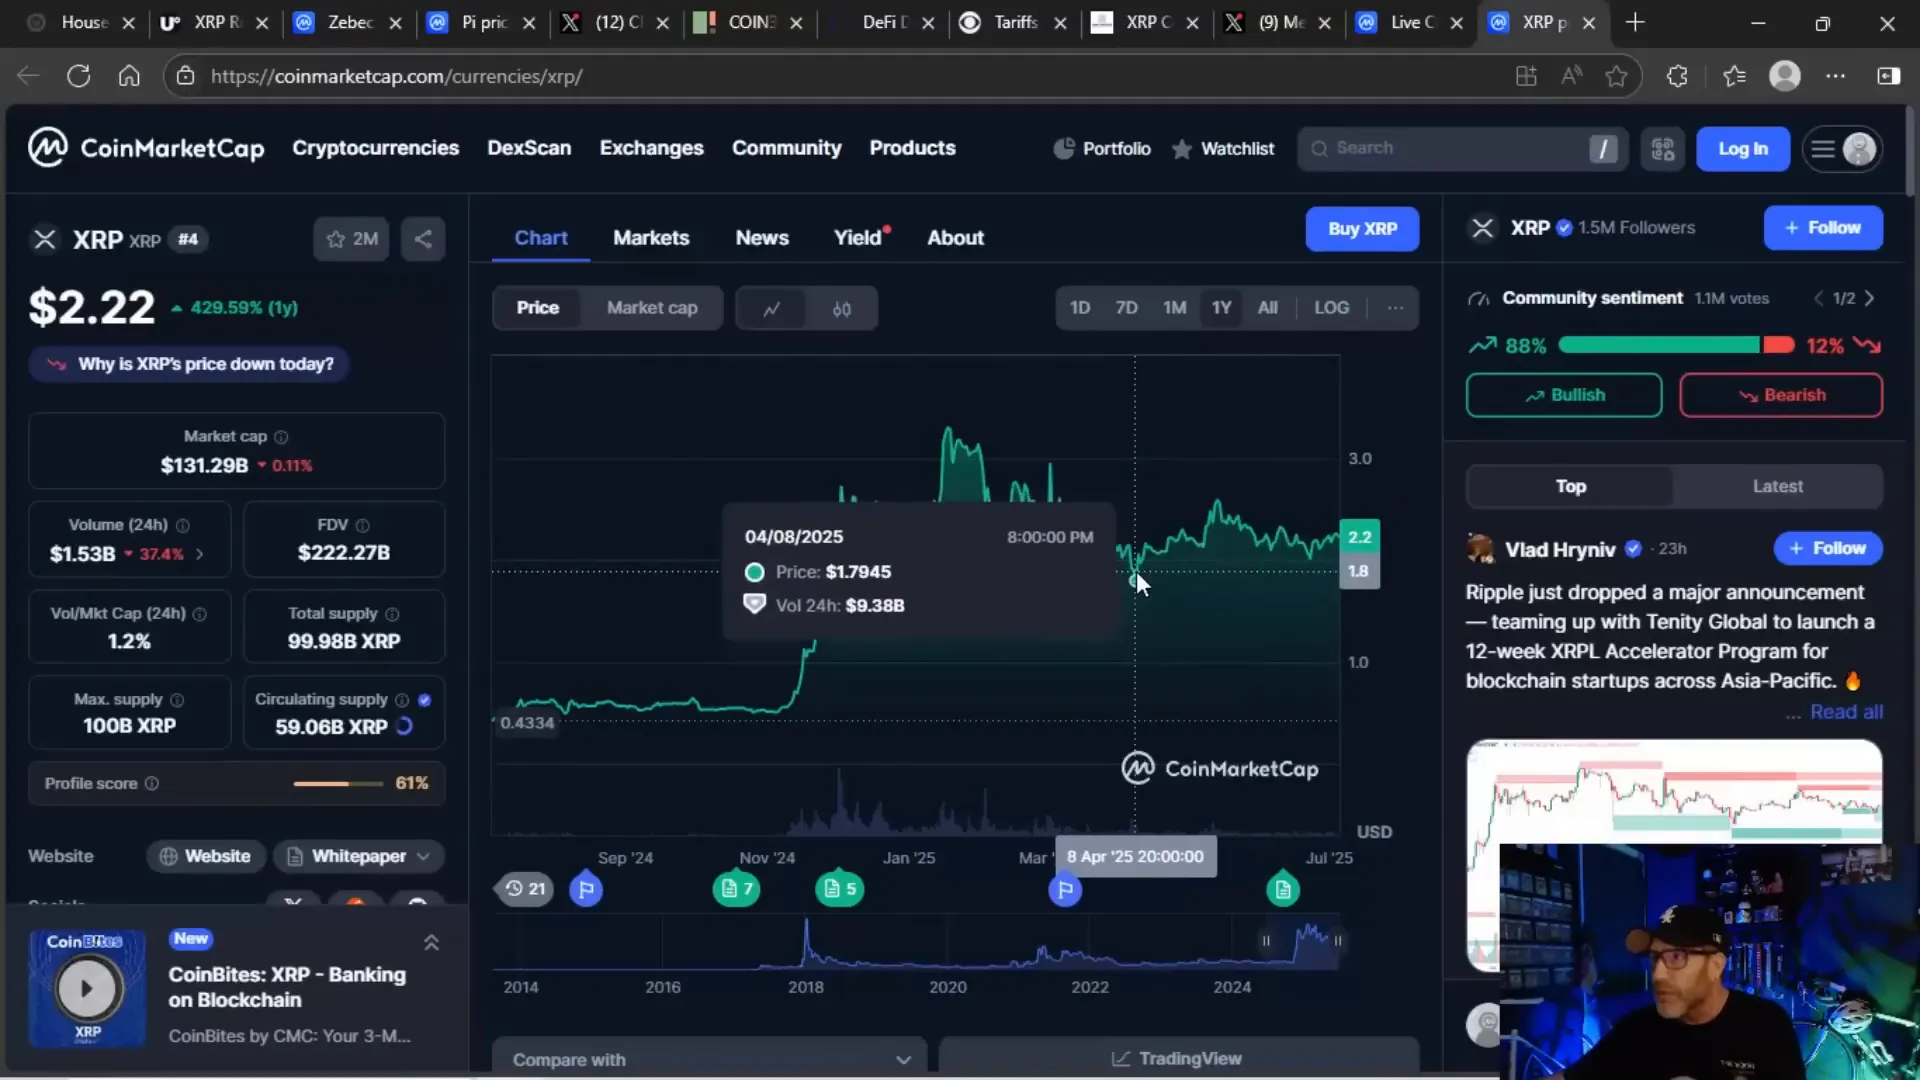Open the Watchlist link
The image size is (1920, 1080).
(1223, 148)
